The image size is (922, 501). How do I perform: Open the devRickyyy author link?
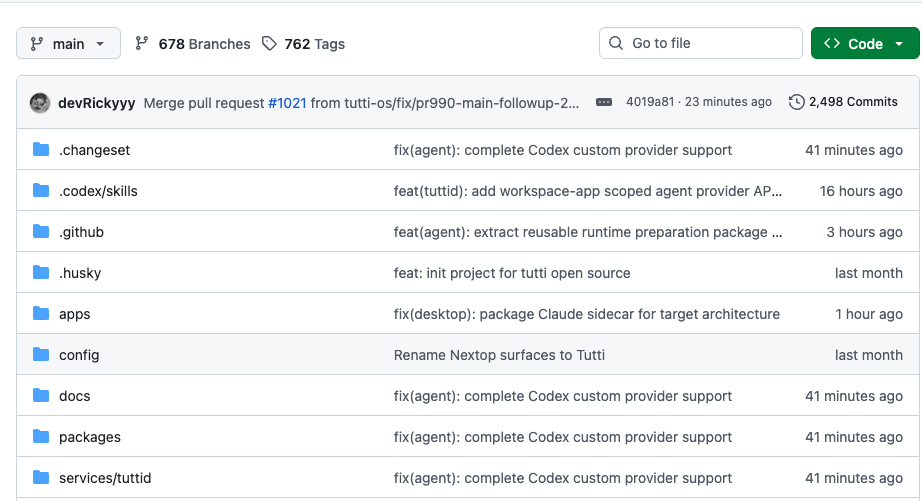[97, 103]
